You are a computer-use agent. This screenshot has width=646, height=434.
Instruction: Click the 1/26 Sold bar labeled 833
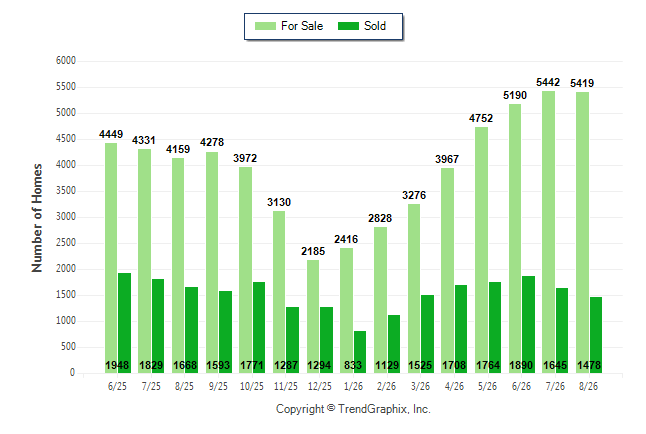pos(360,352)
